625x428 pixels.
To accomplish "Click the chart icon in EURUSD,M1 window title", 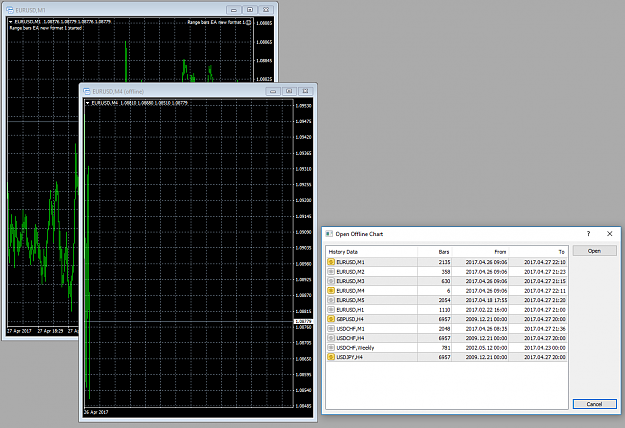I will (x=10, y=10).
